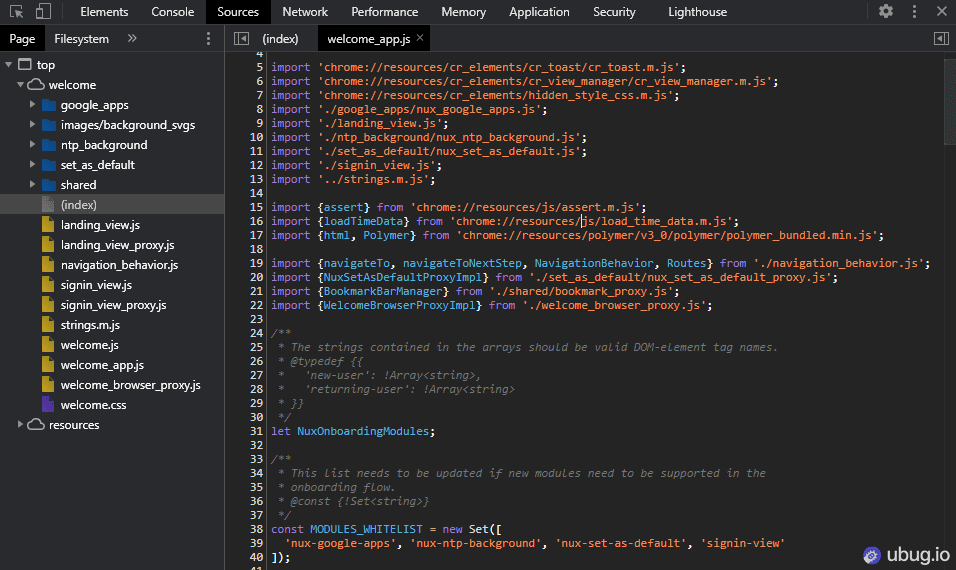
Task: Click line number 38 in the gutter
Action: pyautogui.click(x=256, y=529)
